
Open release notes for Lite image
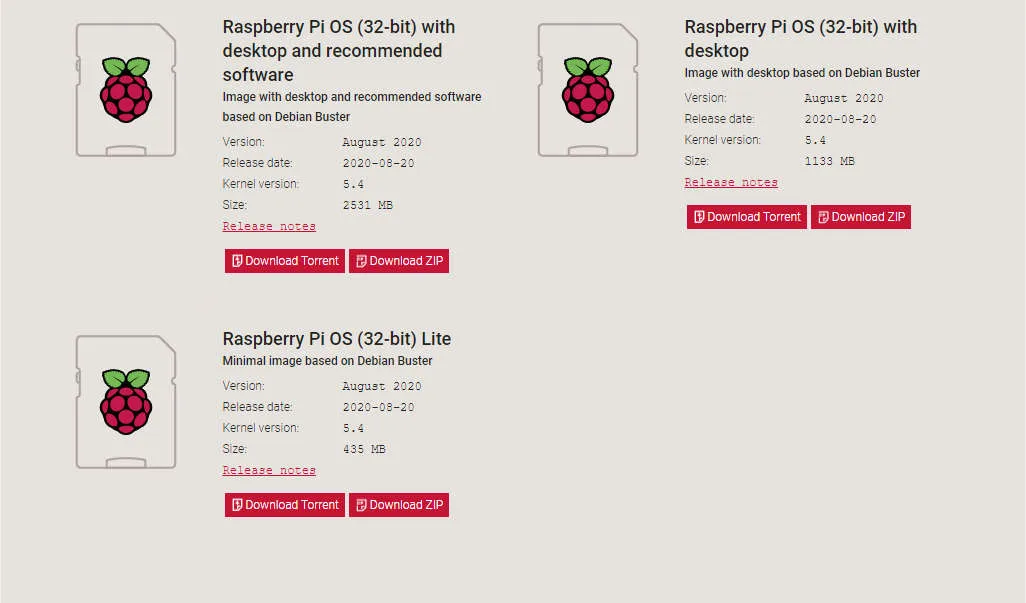click(269, 470)
